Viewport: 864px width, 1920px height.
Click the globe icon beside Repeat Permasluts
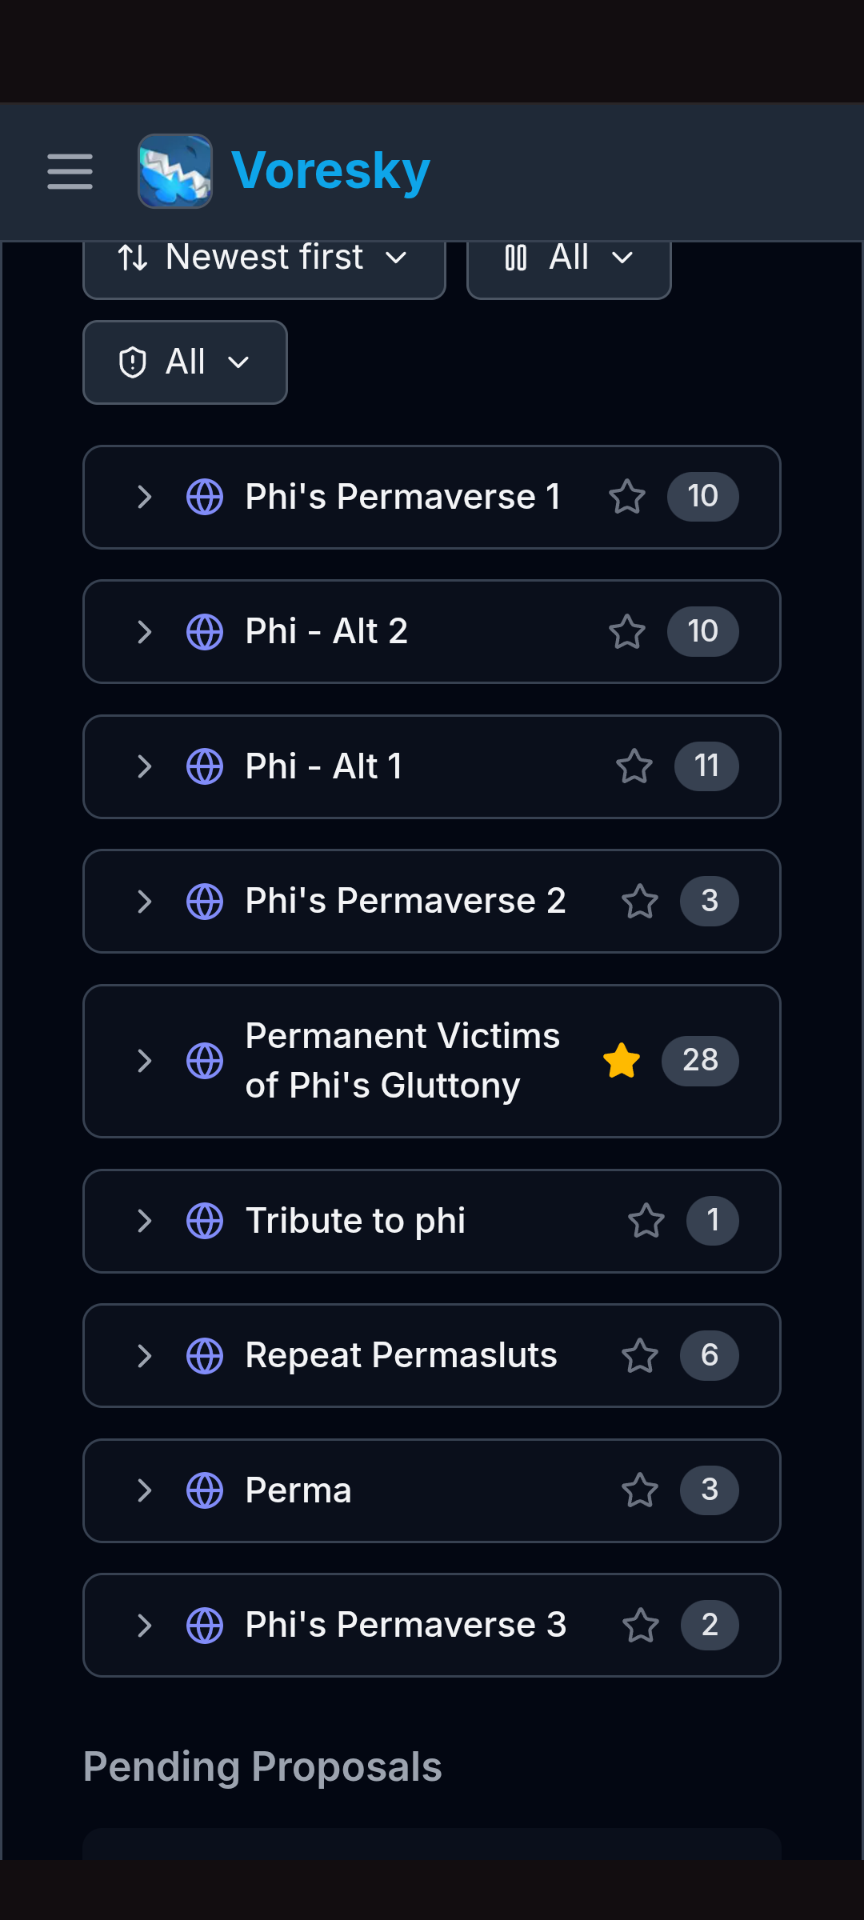click(x=205, y=1356)
